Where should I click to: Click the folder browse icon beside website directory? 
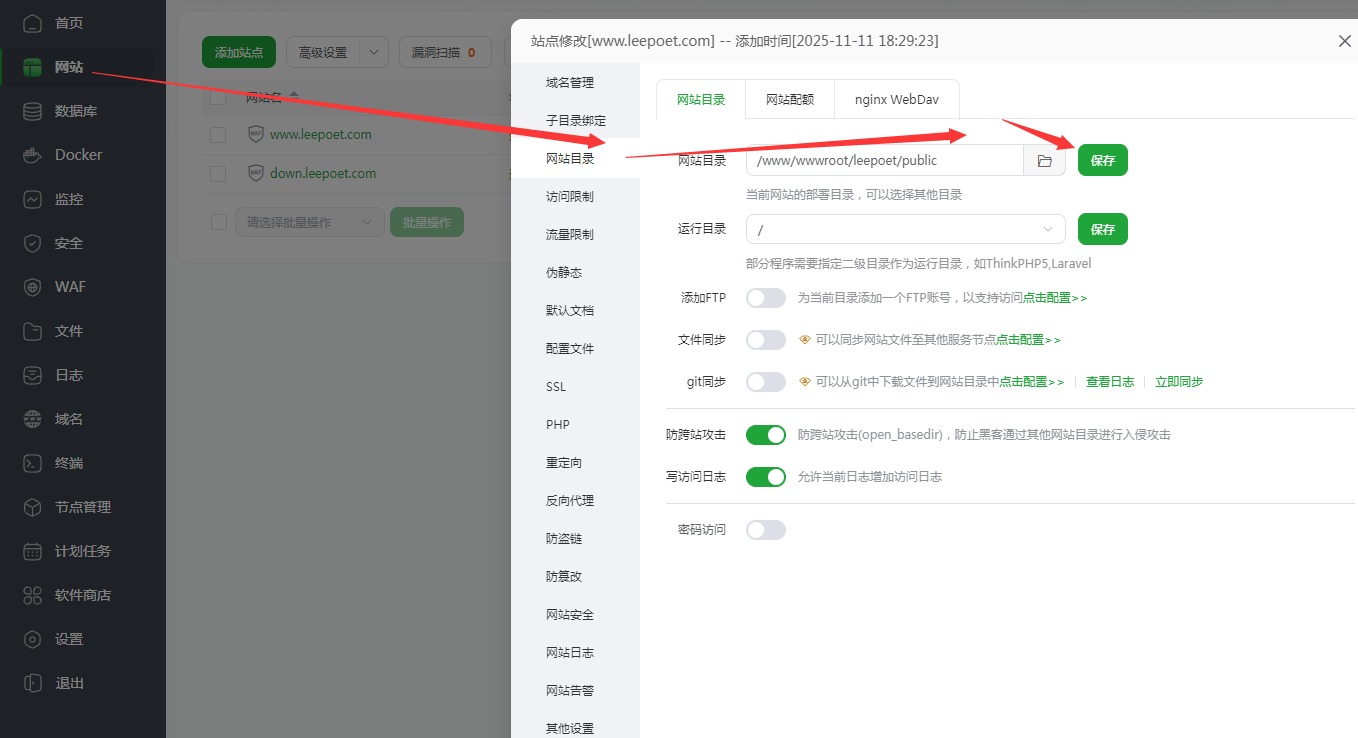coord(1044,161)
